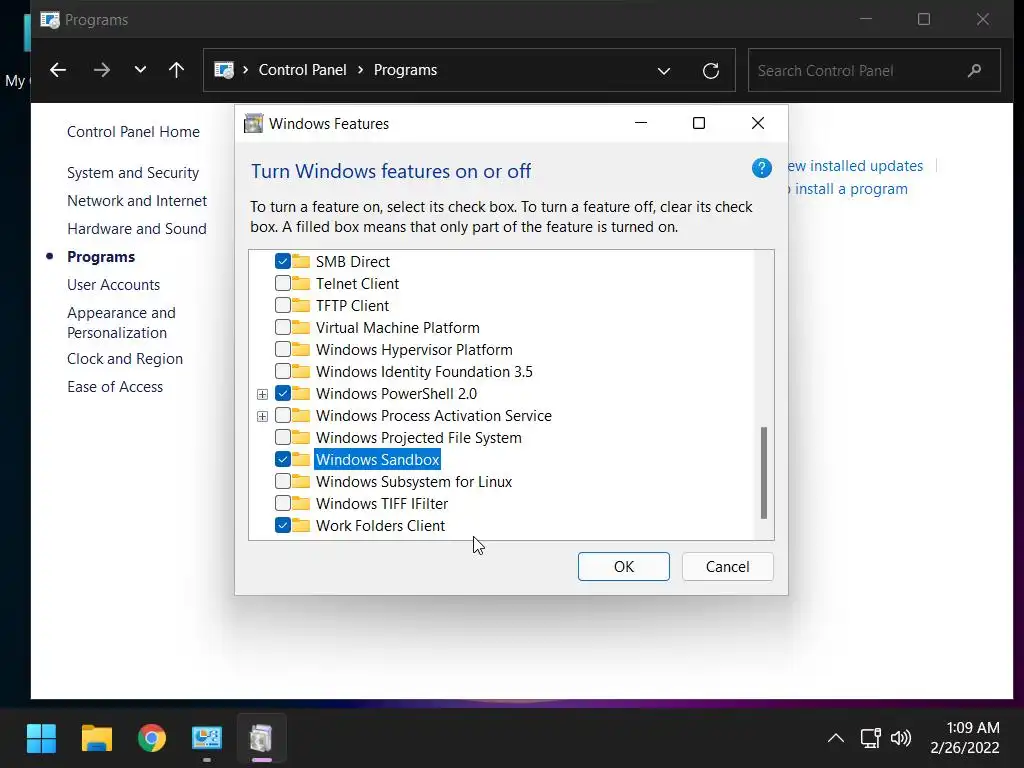Image resolution: width=1024 pixels, height=768 pixels.
Task: Open Appearance and Personalization category
Action: pyautogui.click(x=121, y=323)
